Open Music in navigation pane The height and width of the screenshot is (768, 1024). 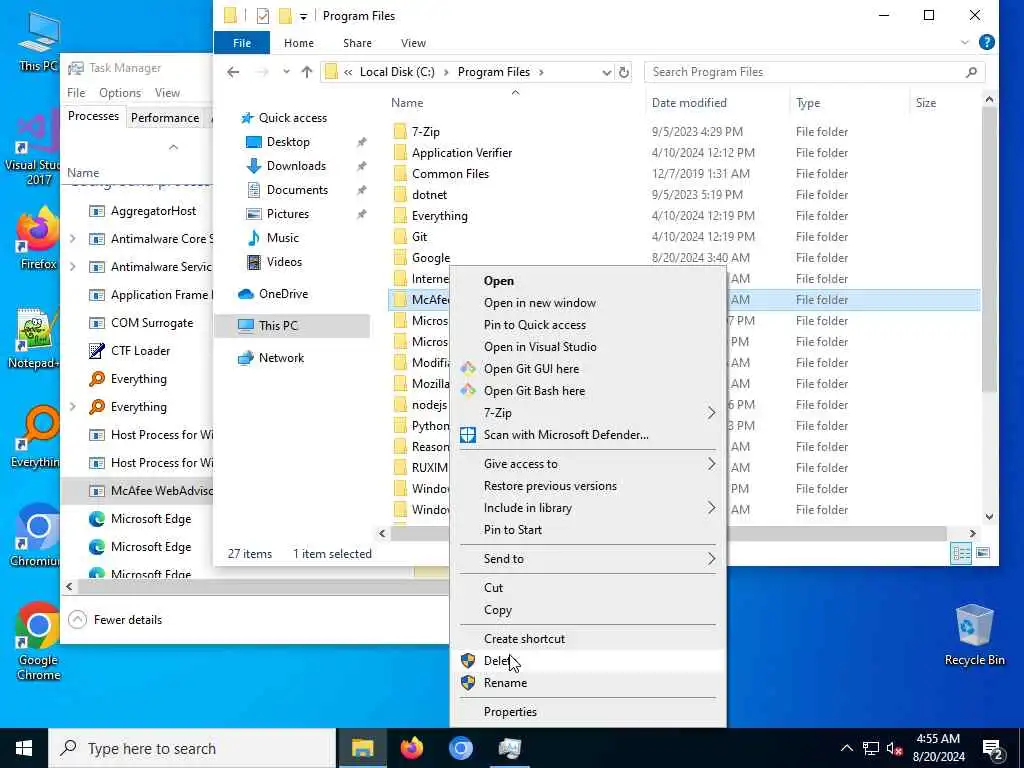(282, 238)
